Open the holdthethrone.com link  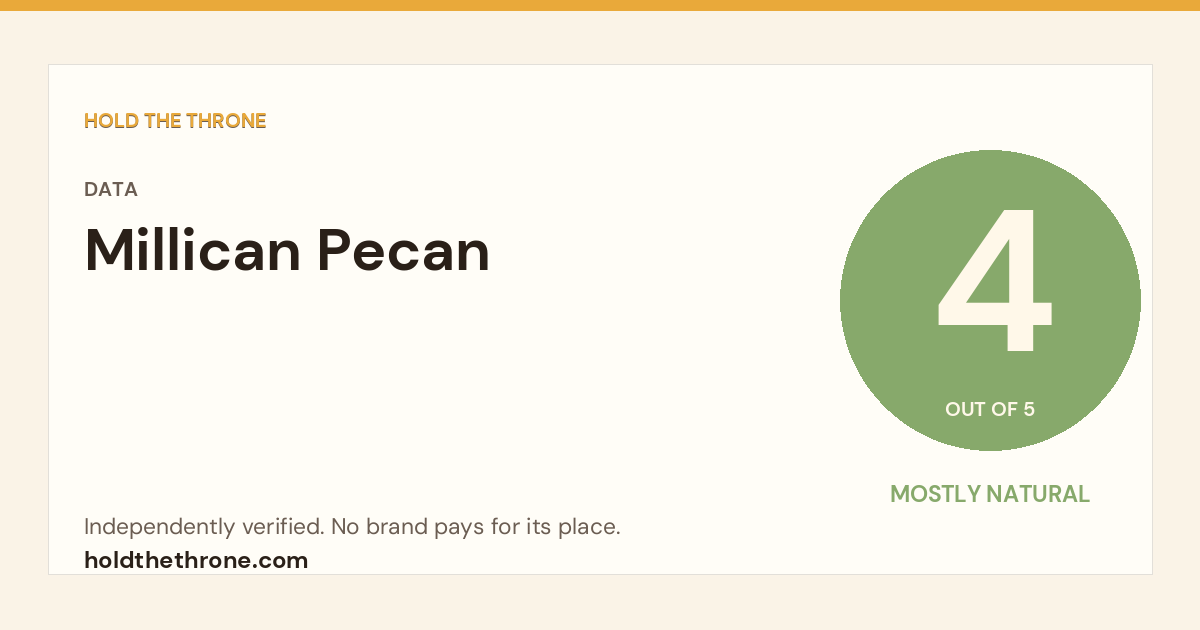(x=196, y=560)
